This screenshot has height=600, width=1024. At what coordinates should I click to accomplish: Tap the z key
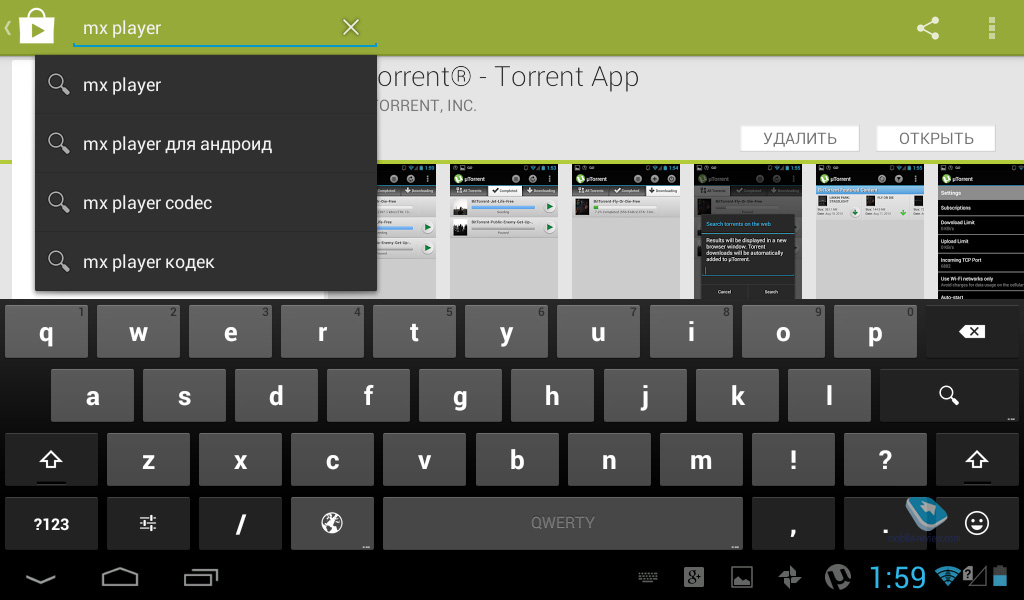[148, 460]
